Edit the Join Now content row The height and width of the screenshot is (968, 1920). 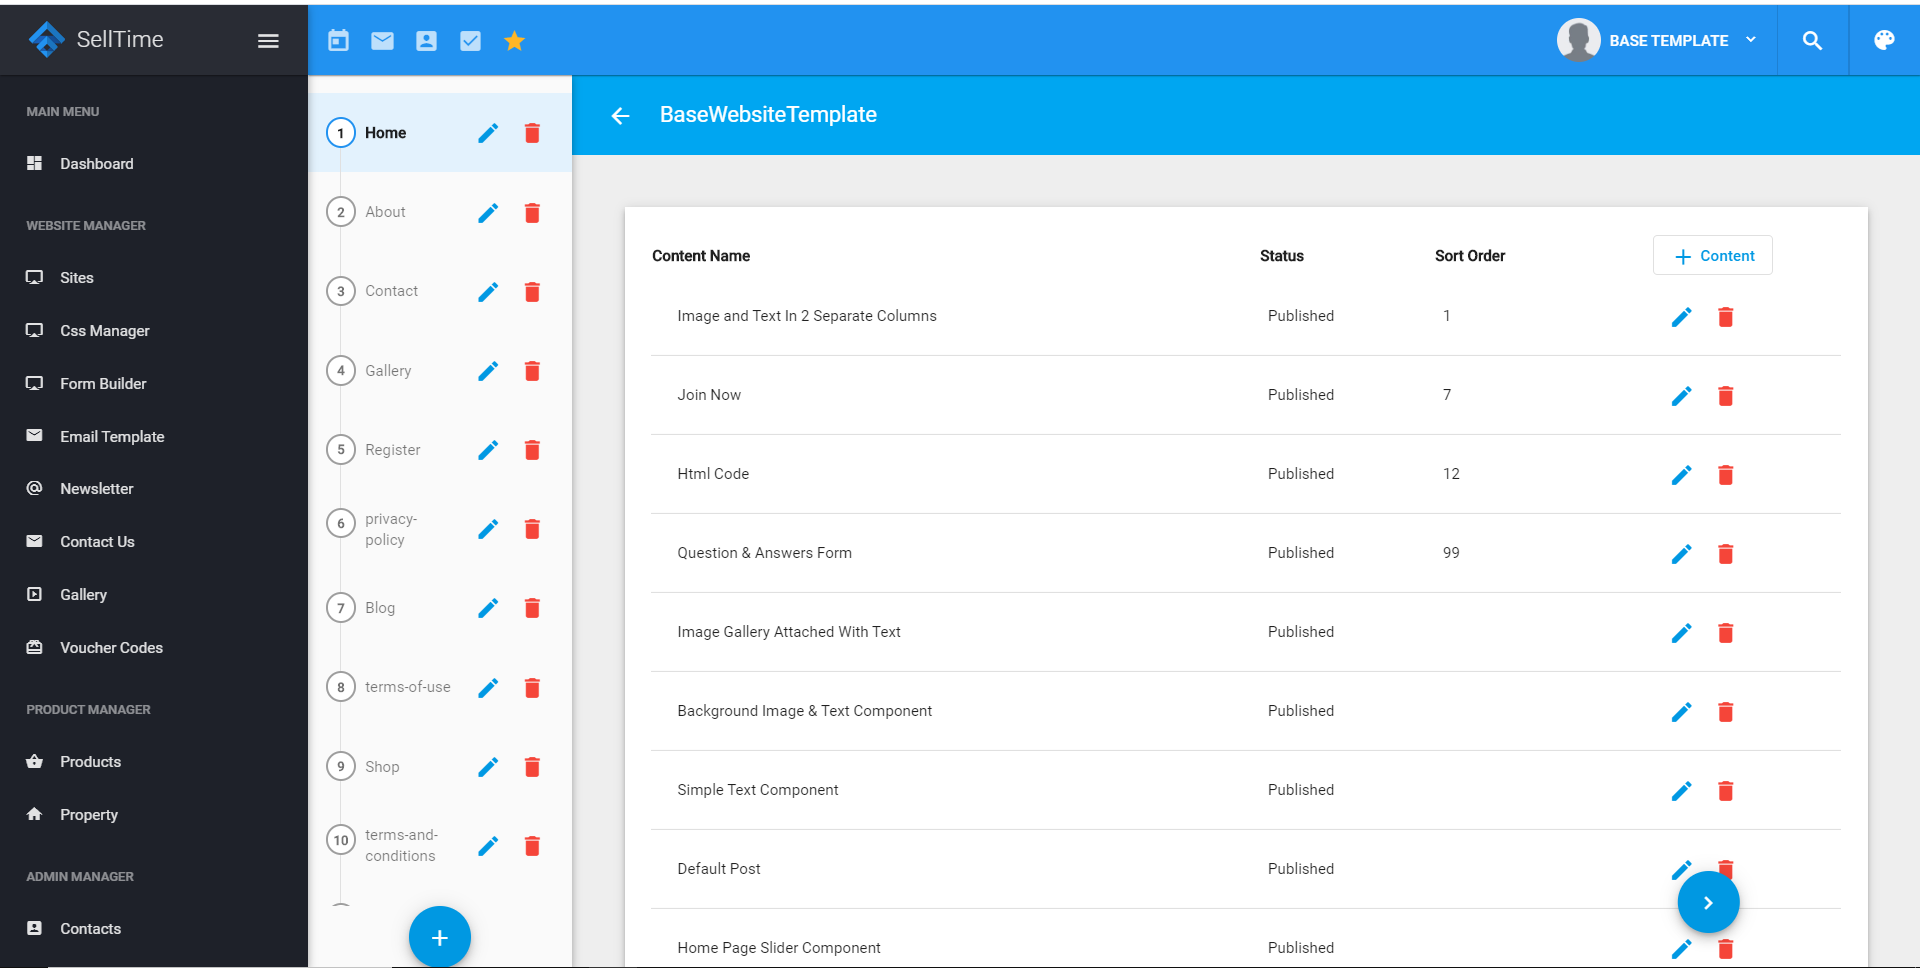pos(1682,396)
